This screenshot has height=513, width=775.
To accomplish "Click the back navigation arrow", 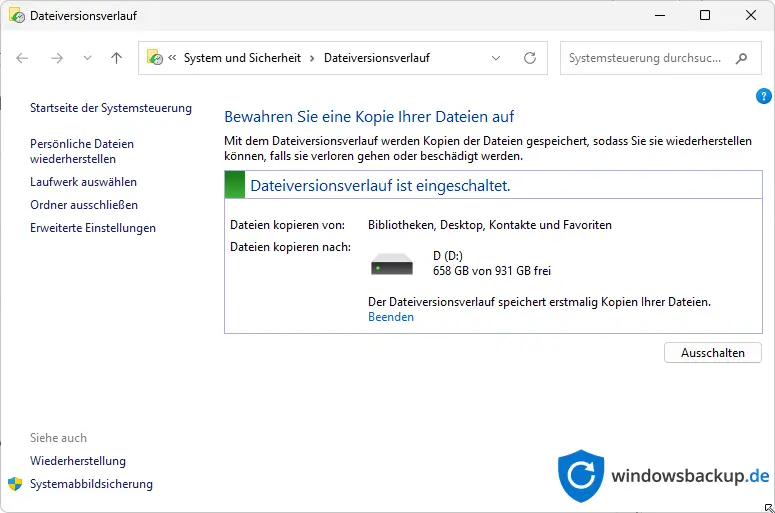I will click(x=23, y=58).
